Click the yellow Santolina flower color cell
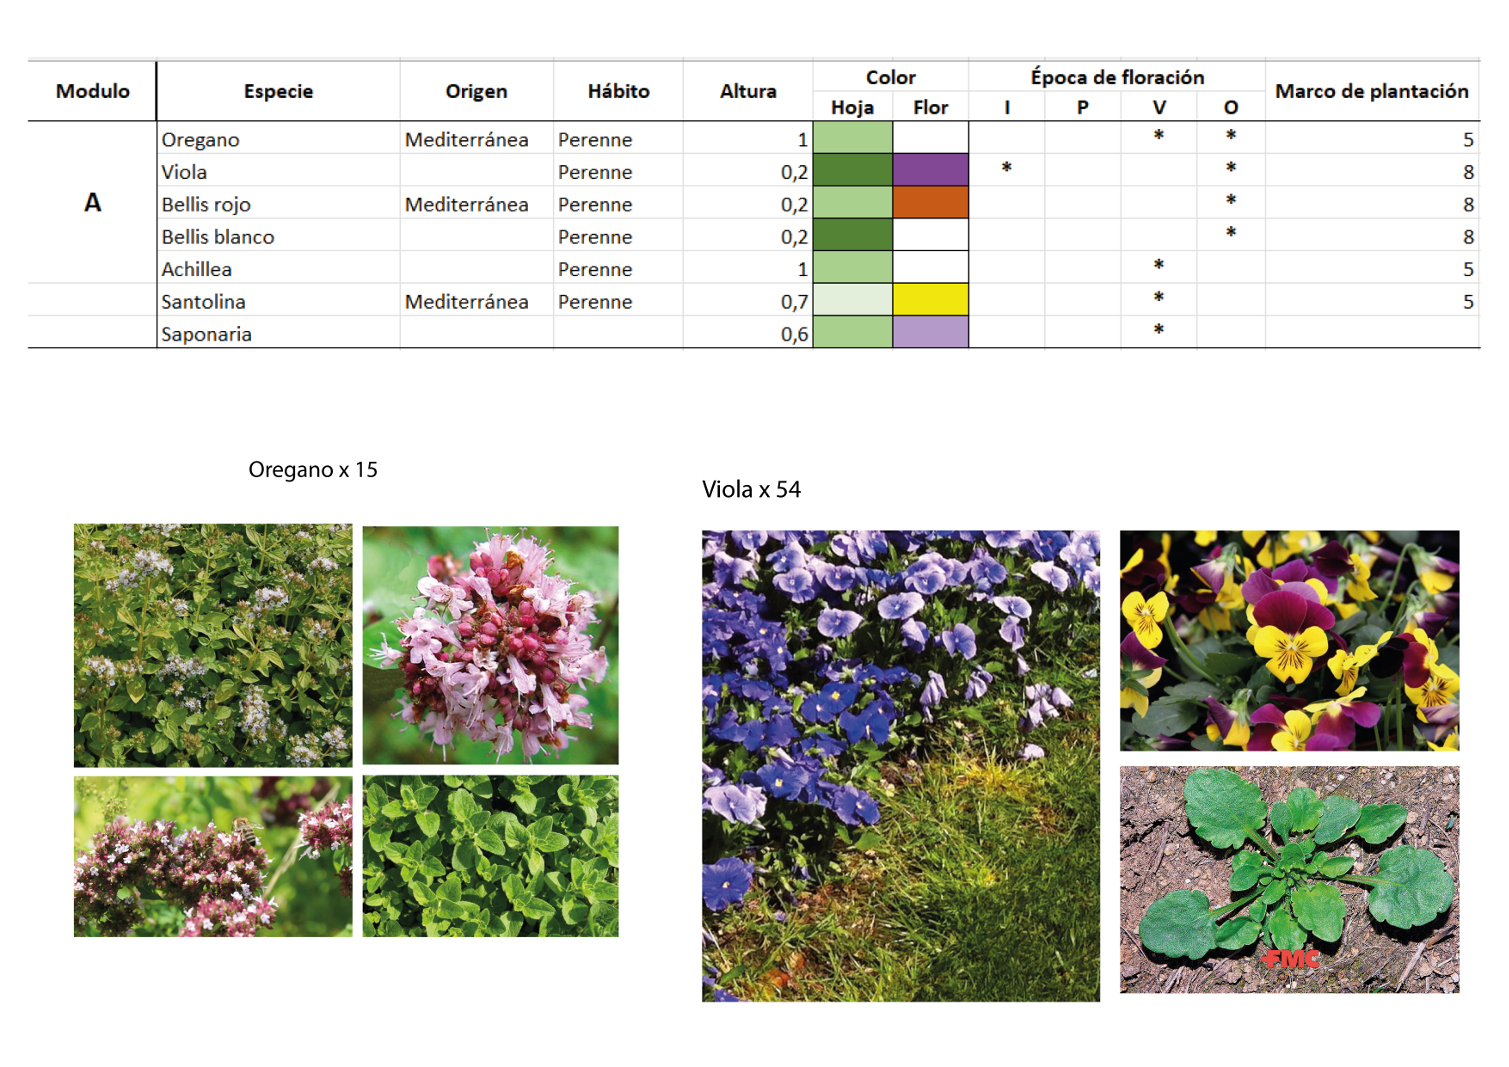1509x1067 pixels. click(x=930, y=299)
